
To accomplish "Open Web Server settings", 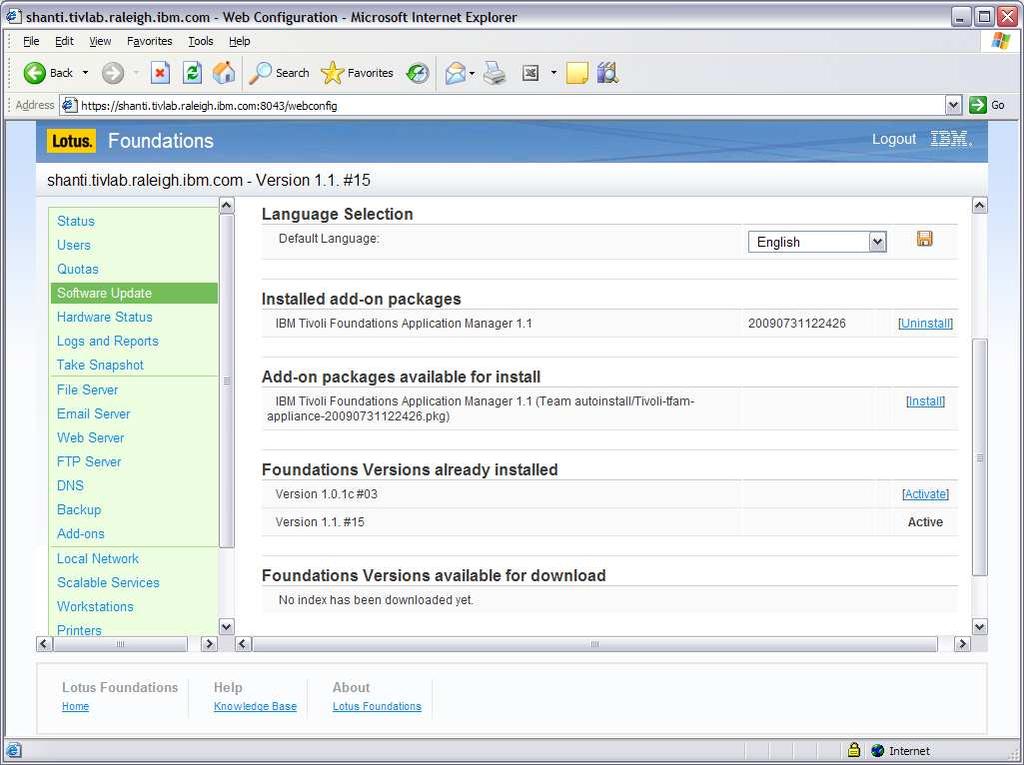I will coord(91,438).
